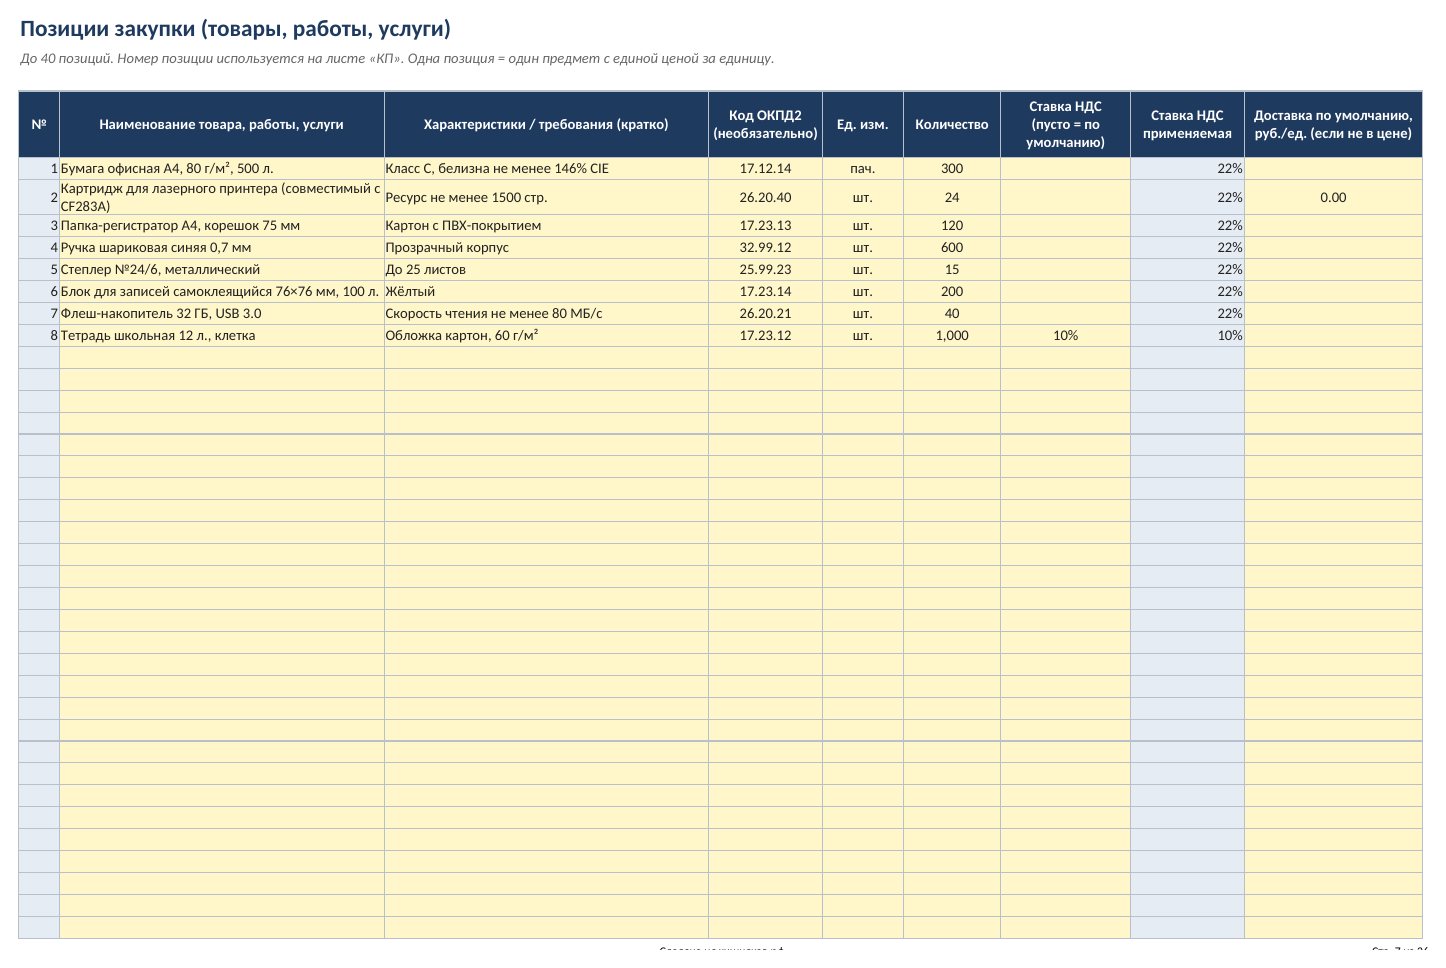Click the quantity 1,000 cell

[952, 335]
